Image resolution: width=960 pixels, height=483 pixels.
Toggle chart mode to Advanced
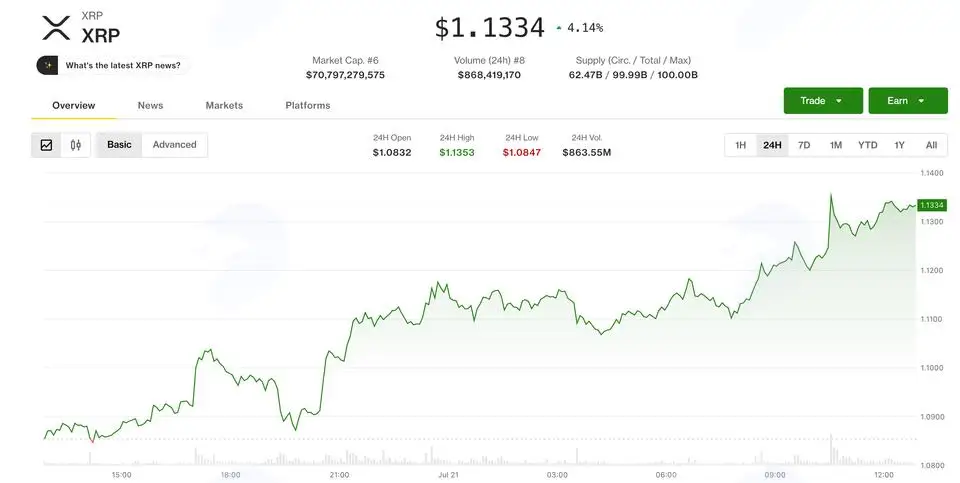(174, 145)
